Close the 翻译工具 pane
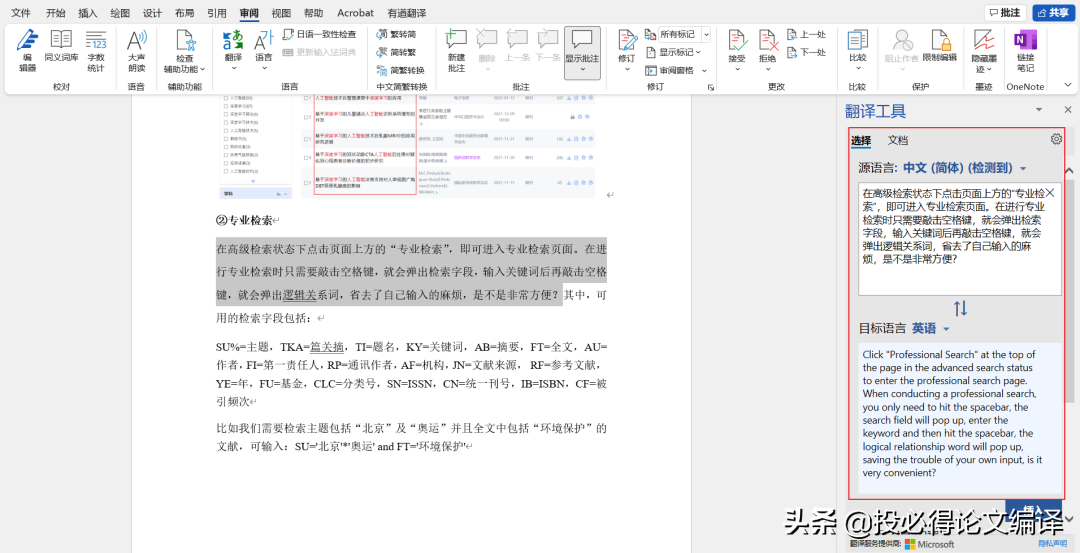The height and width of the screenshot is (553, 1080). [x=1068, y=110]
